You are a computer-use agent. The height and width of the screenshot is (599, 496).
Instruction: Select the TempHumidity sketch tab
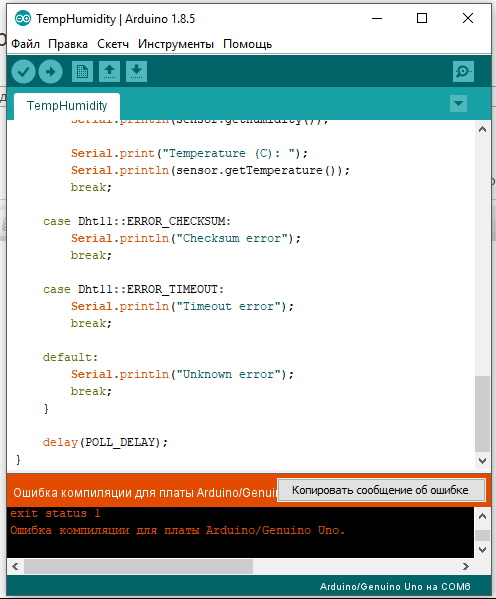[67, 106]
